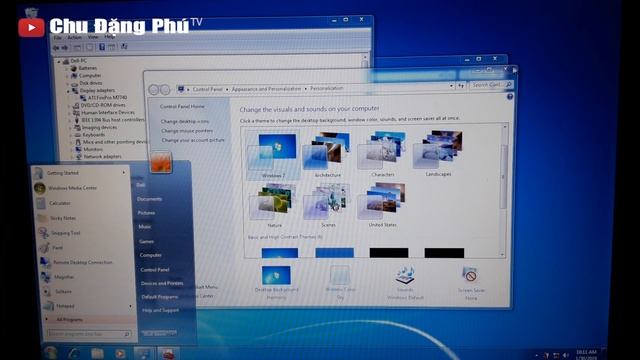Launch Snipping Tool from Start menu
The width and height of the screenshot is (640, 360).
coord(83,233)
